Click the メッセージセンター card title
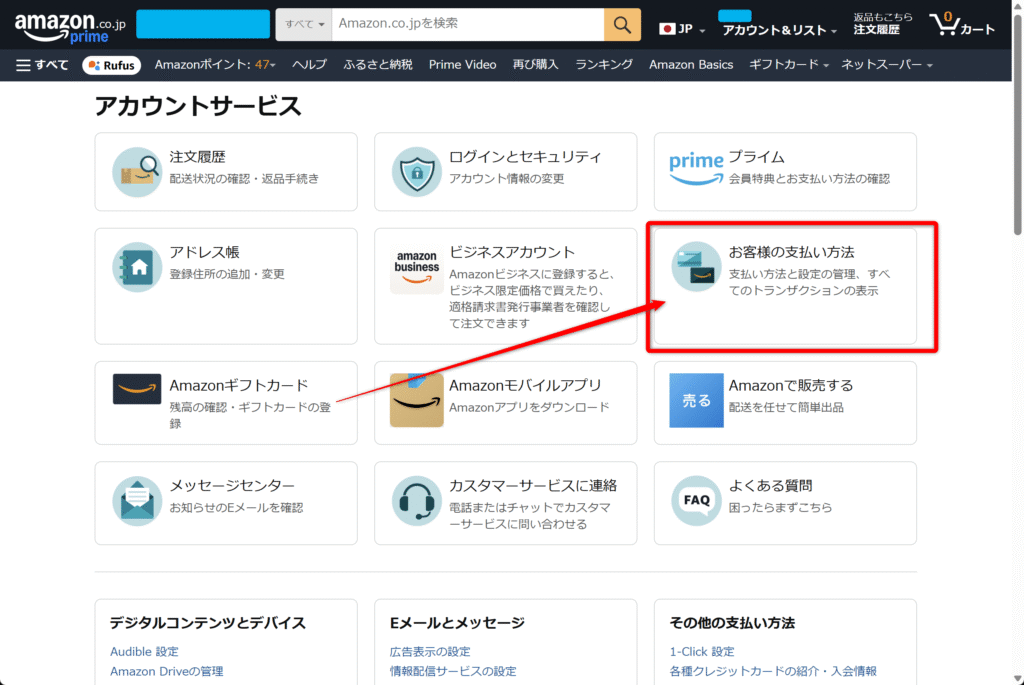The width and height of the screenshot is (1024, 685). click(232, 486)
